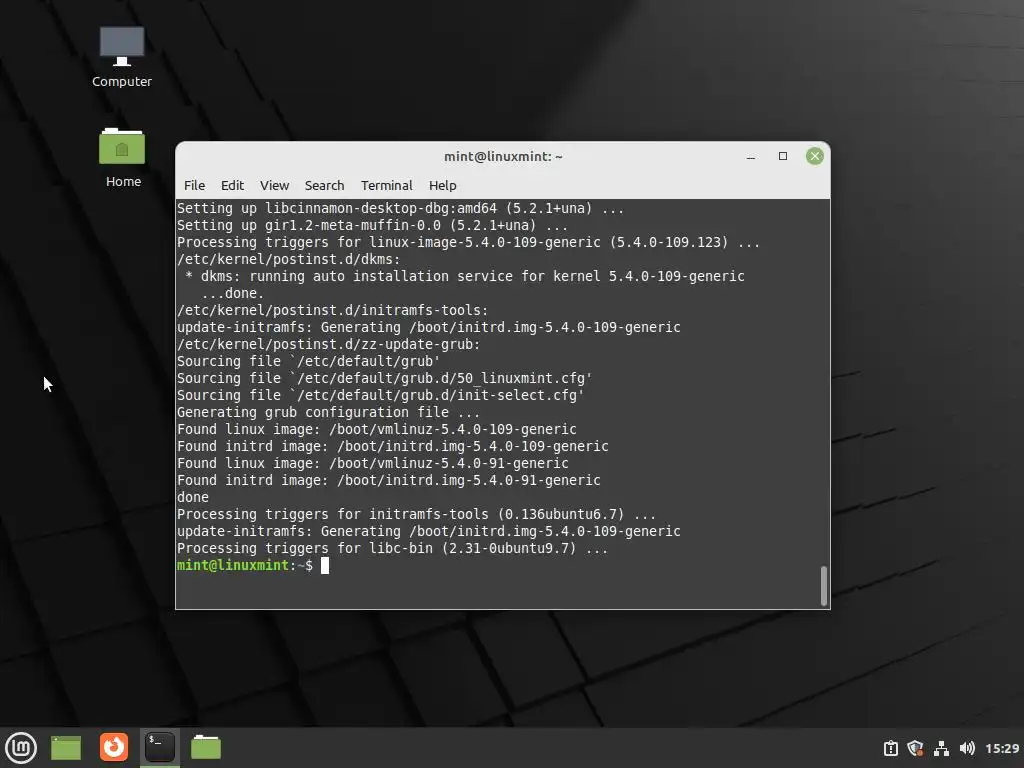1024x768 pixels.
Task: Open the View menu in Terminal
Action: coord(274,185)
